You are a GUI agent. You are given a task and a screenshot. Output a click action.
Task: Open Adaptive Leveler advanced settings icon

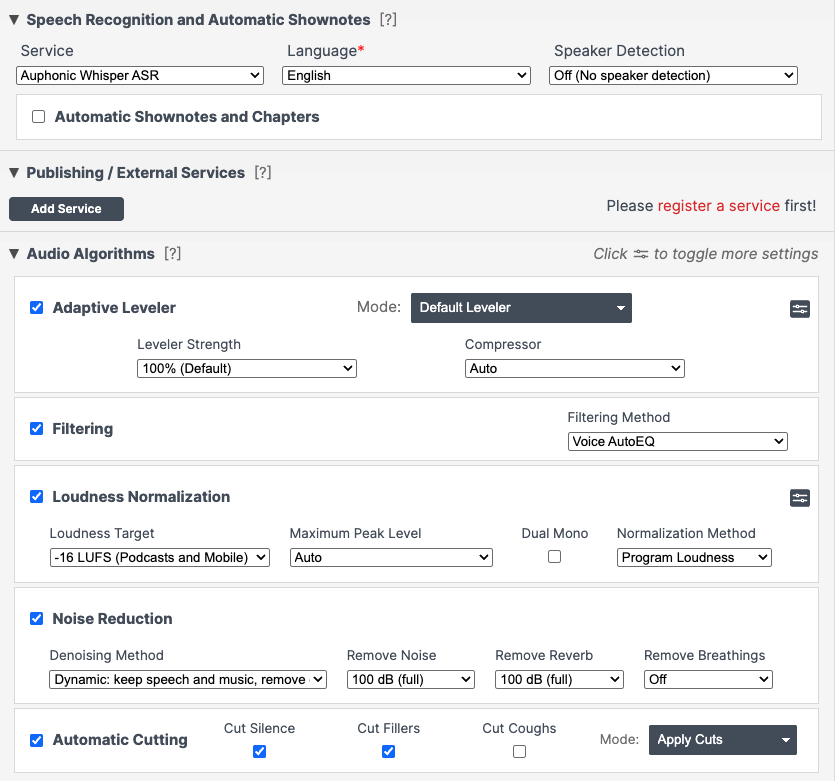[799, 308]
